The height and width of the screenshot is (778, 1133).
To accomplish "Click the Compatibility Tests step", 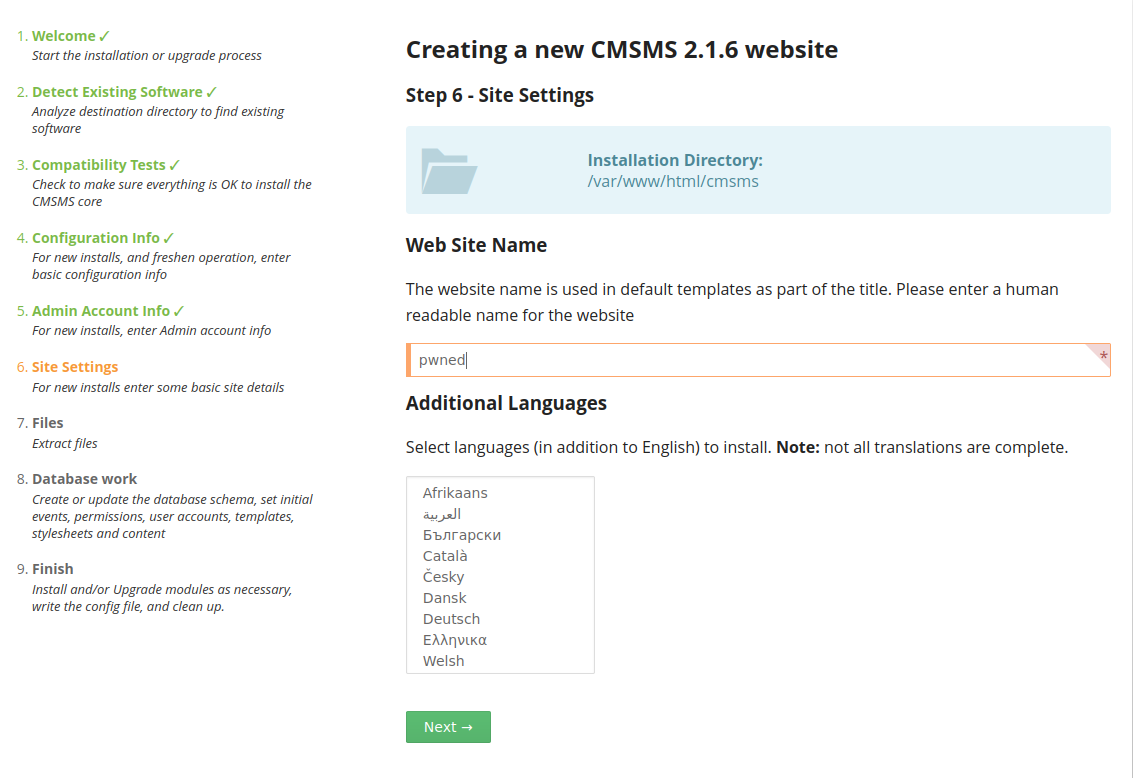I will 98,165.
